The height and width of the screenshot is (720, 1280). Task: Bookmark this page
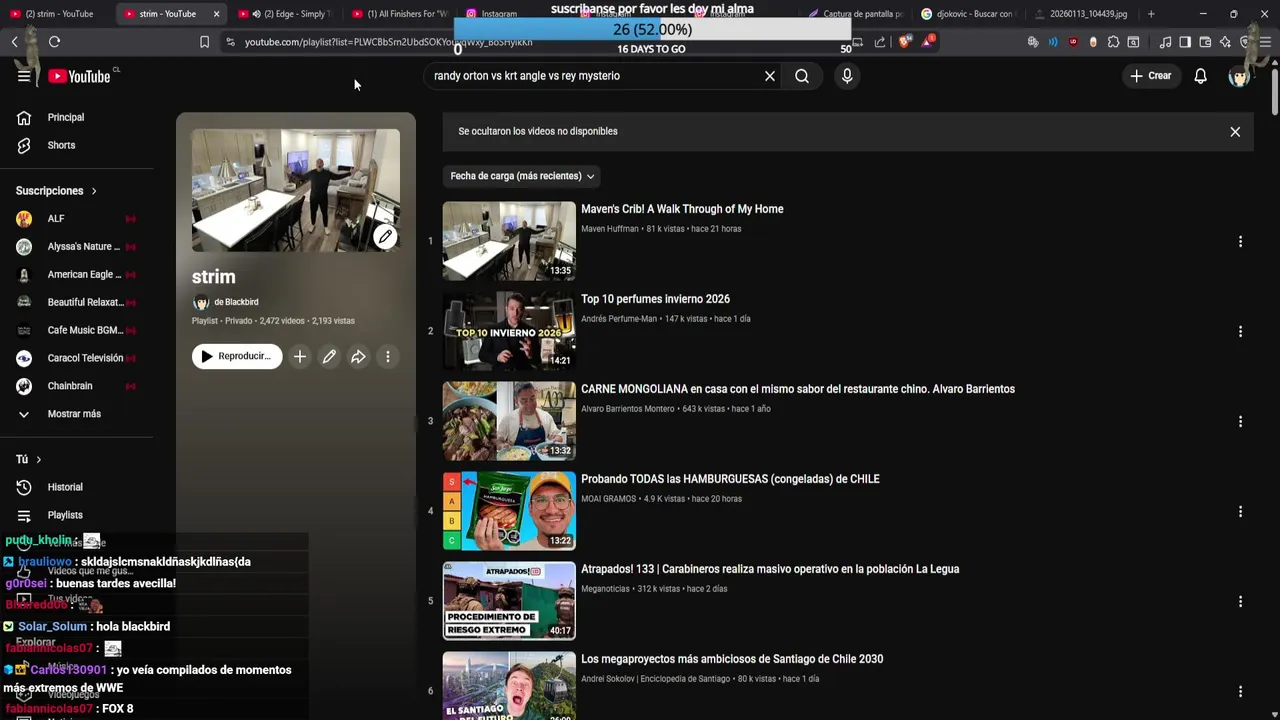click(204, 42)
